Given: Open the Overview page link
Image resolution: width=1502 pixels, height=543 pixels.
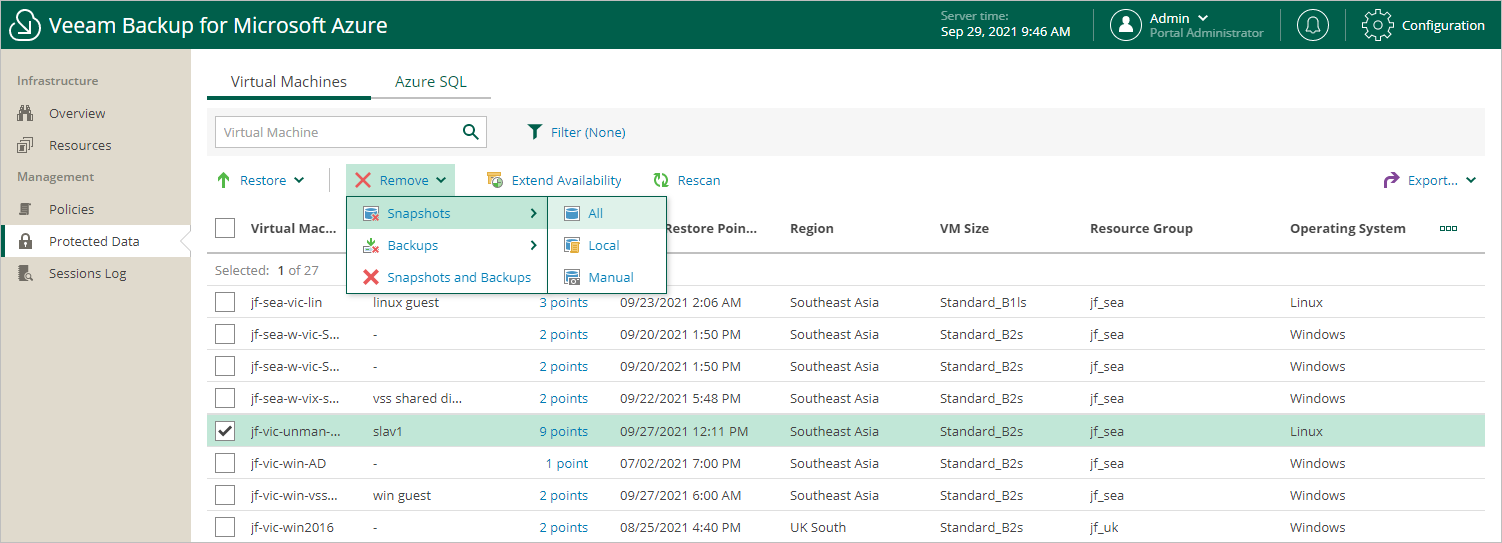Looking at the screenshot, I should pos(77,114).
